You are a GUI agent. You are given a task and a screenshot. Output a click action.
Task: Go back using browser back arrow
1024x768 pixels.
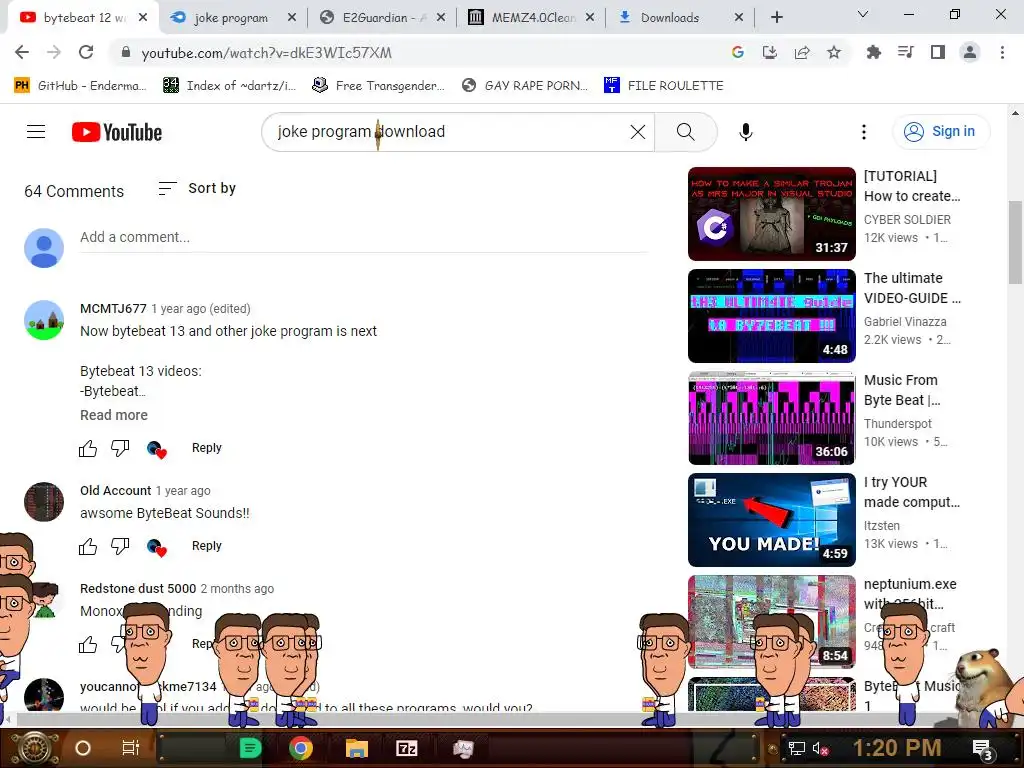(22, 52)
